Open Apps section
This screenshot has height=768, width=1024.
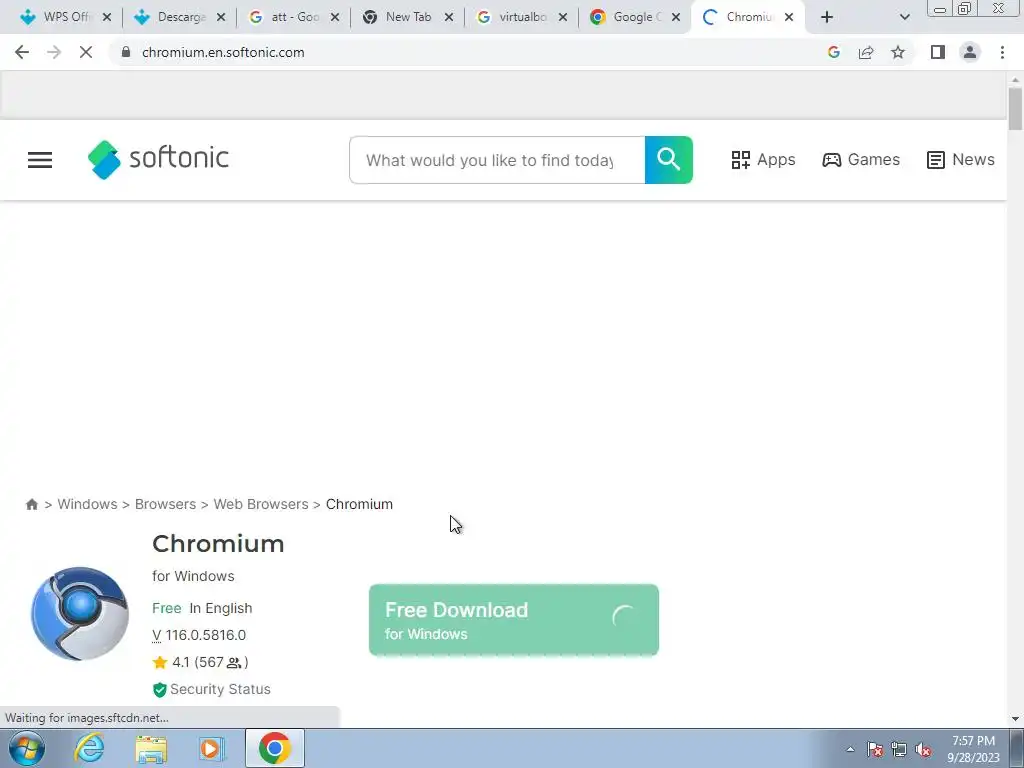(763, 160)
